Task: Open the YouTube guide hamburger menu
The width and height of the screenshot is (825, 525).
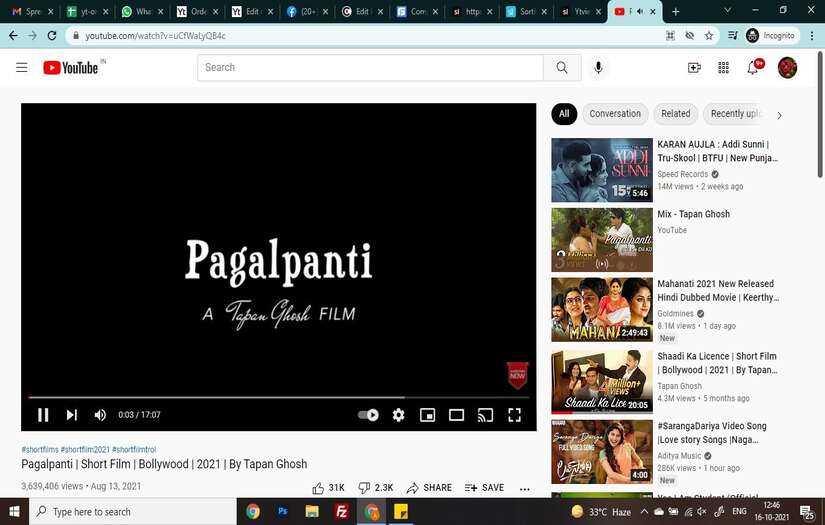Action: coord(22,67)
